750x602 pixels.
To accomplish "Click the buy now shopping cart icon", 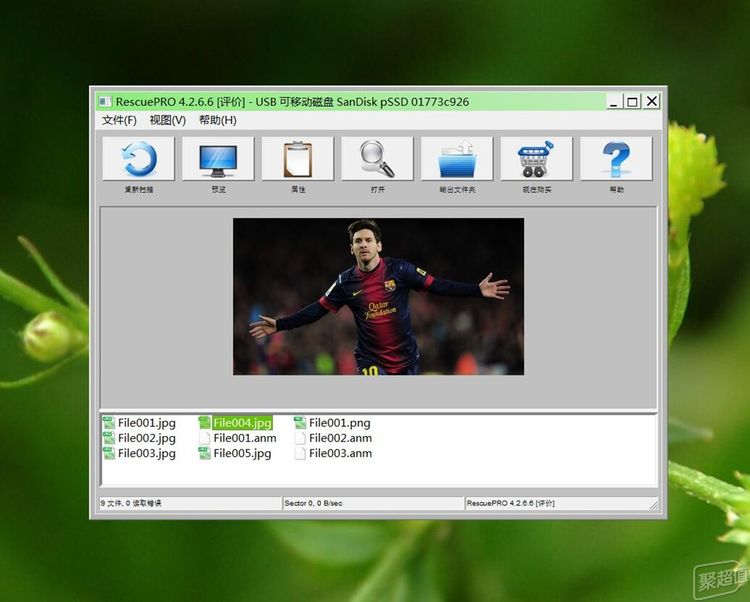I will 536,159.
